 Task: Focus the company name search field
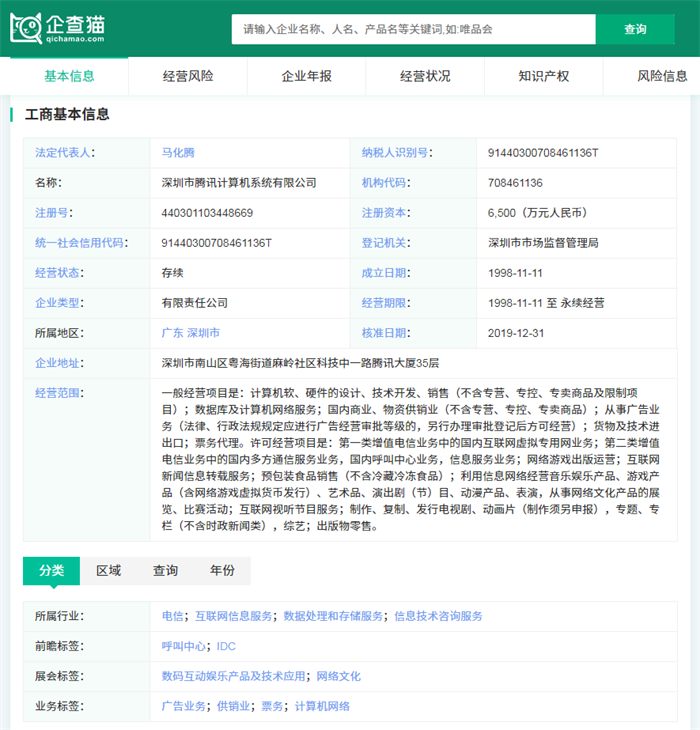pyautogui.click(x=413, y=29)
